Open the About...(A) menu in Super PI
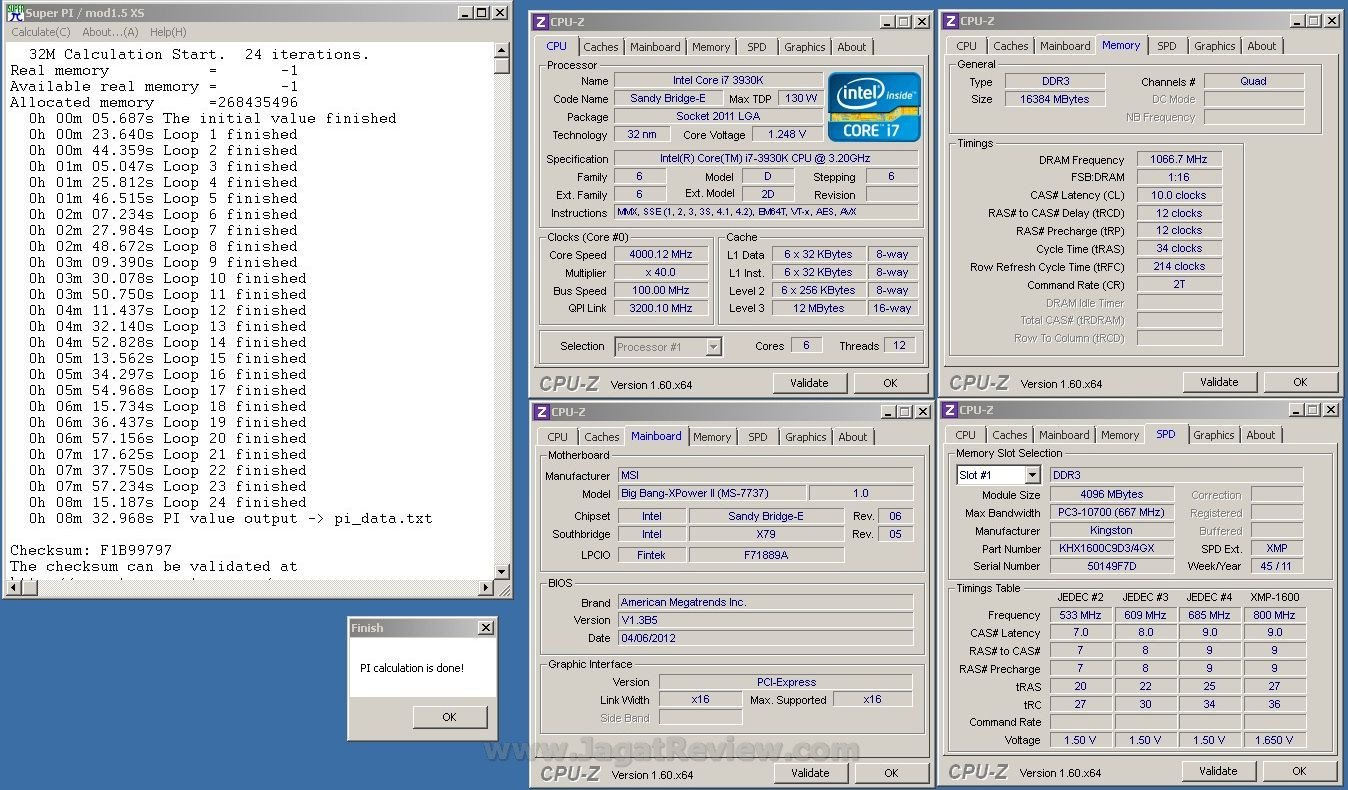The width and height of the screenshot is (1348, 790). (110, 32)
